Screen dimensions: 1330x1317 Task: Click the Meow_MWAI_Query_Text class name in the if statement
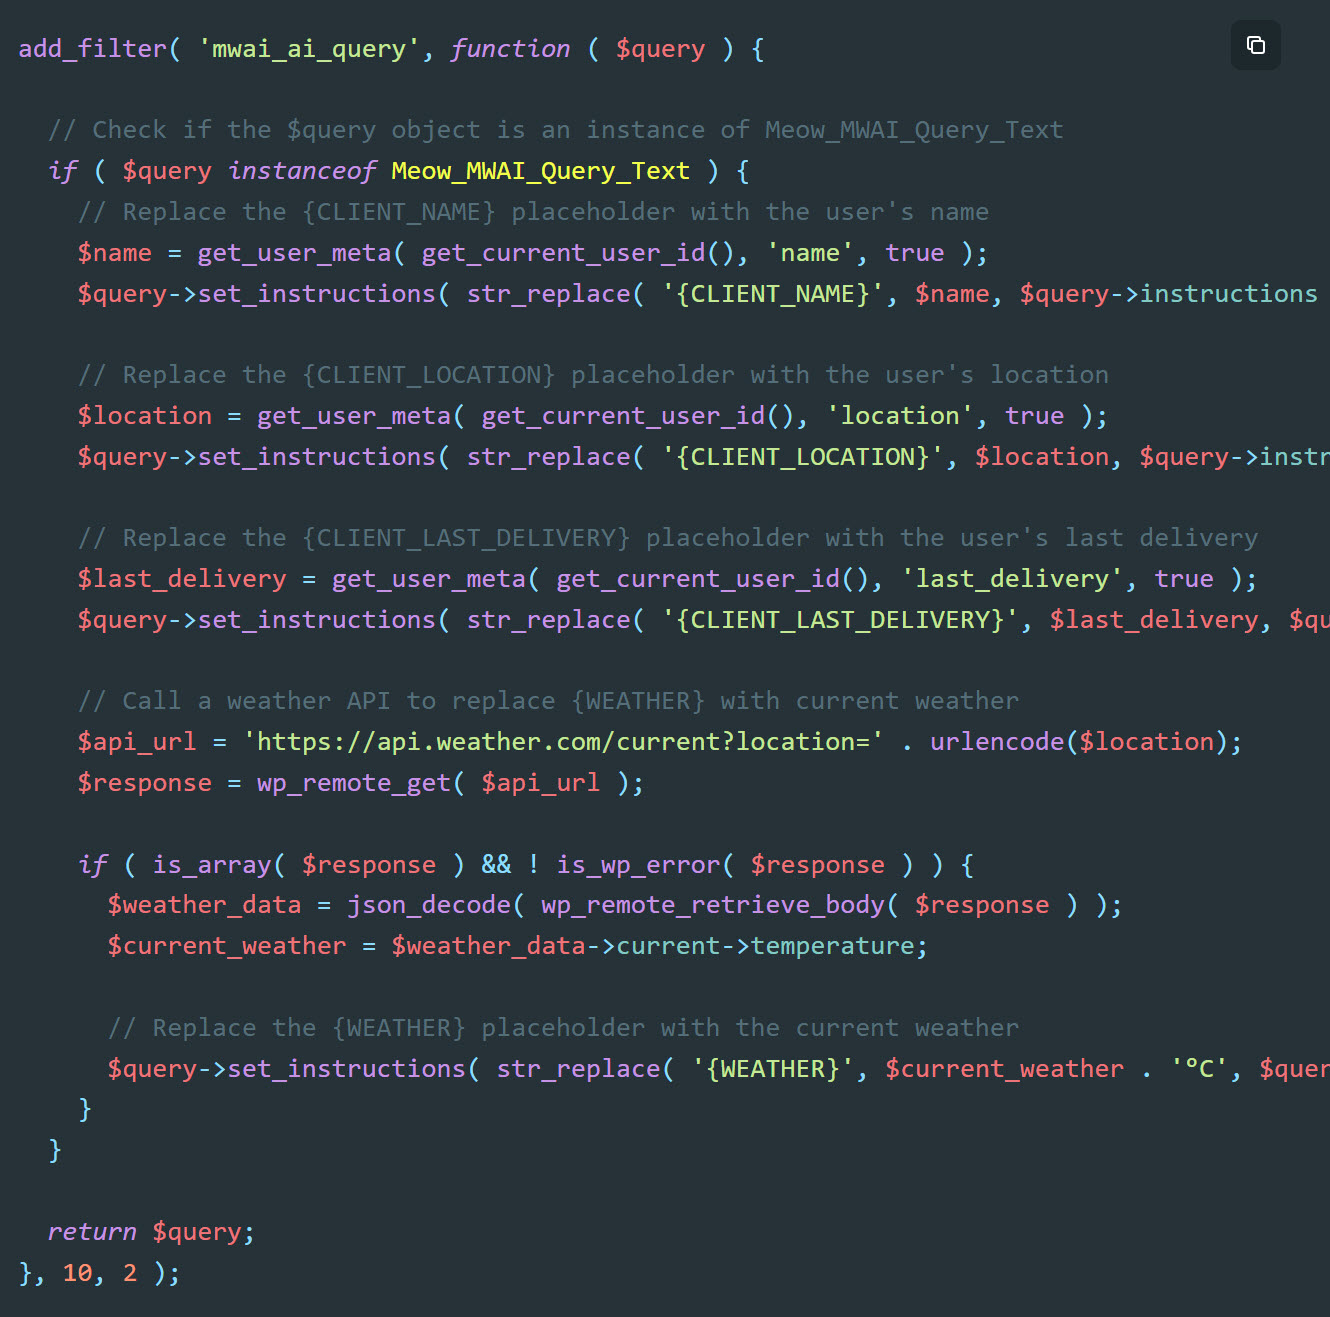click(540, 171)
